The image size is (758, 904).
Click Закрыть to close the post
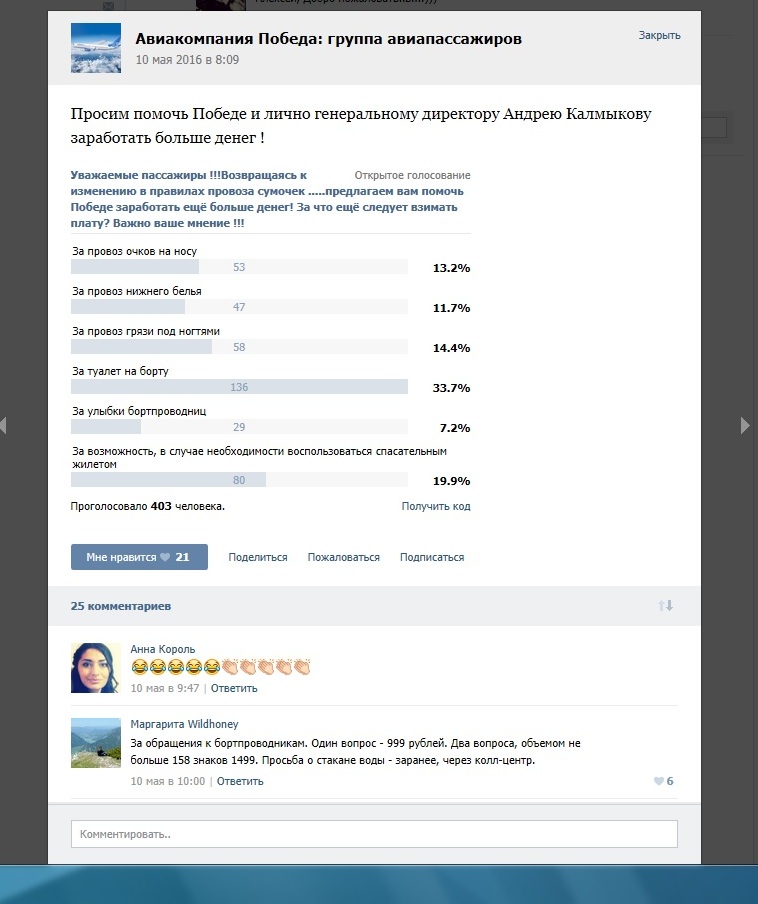pyautogui.click(x=659, y=35)
